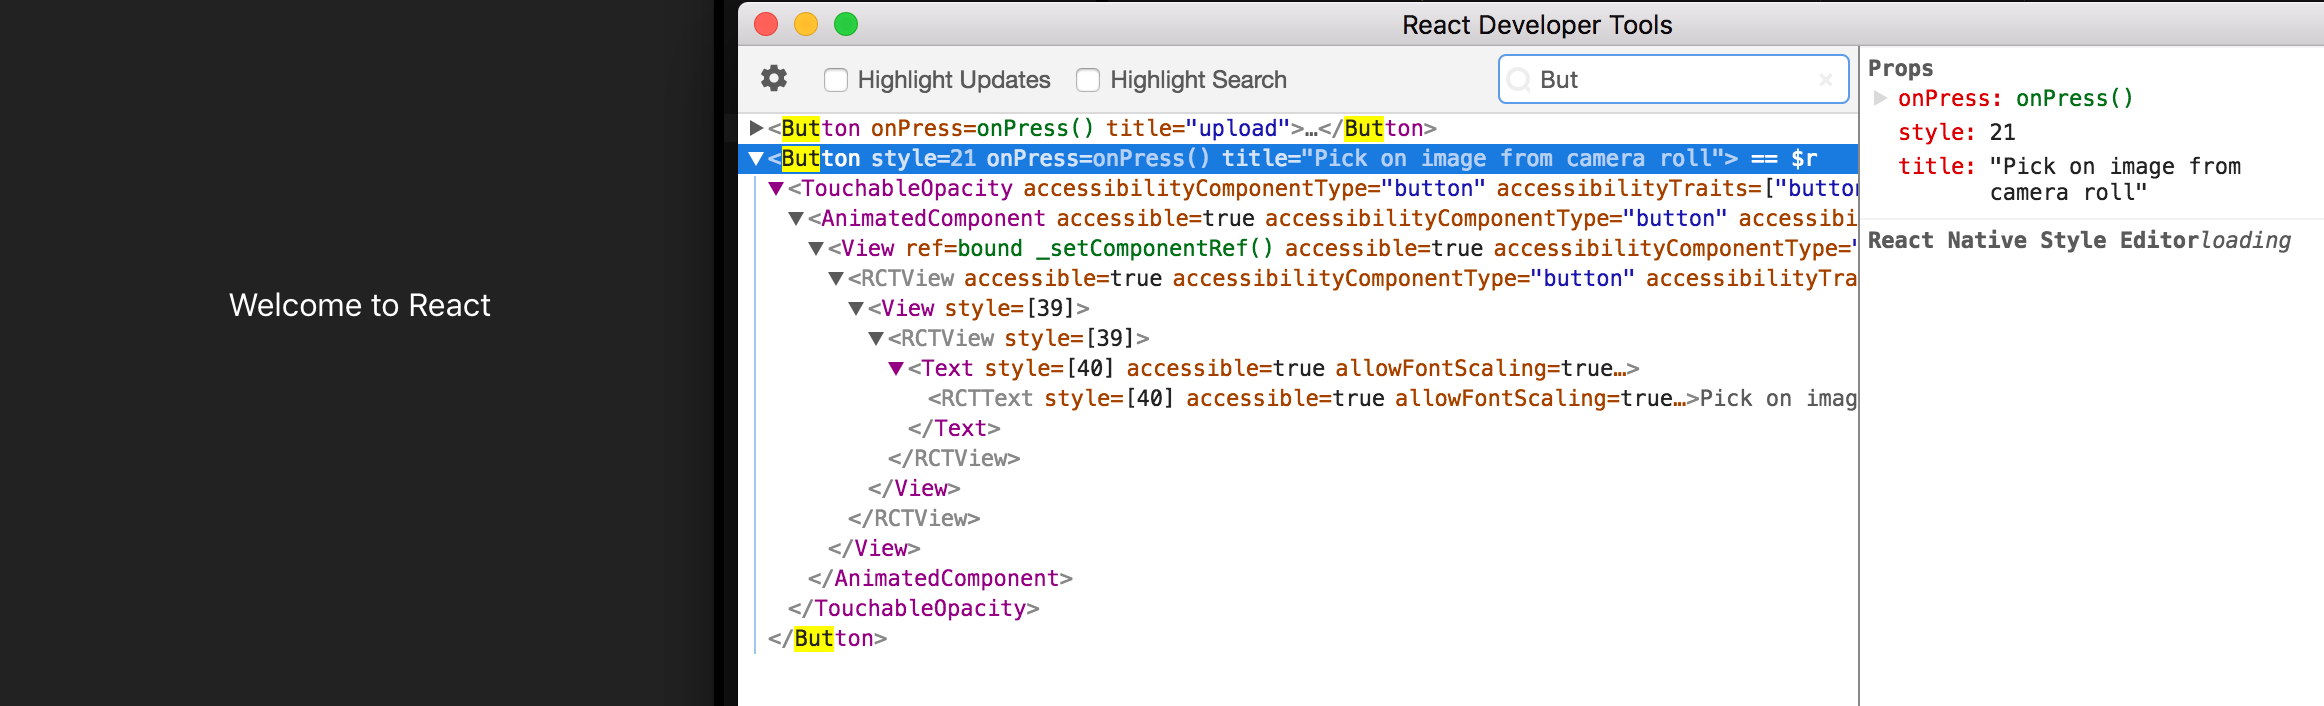Image resolution: width=2324 pixels, height=706 pixels.
Task: Minimize the React Developer Tools window
Action: point(806,24)
